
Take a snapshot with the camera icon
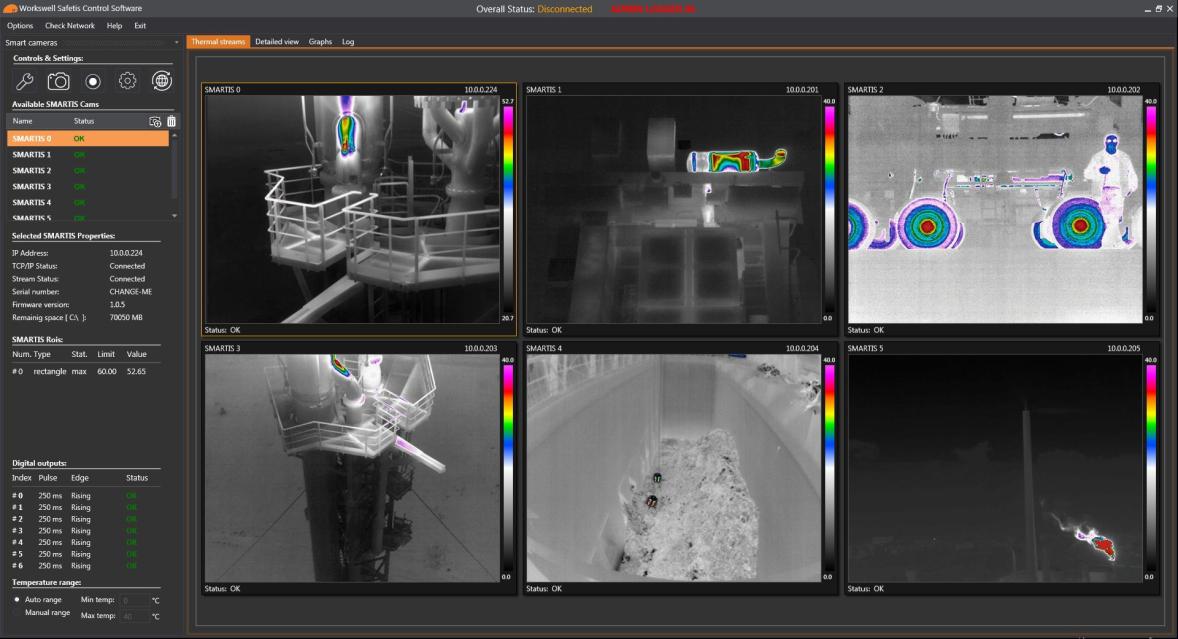[58, 81]
